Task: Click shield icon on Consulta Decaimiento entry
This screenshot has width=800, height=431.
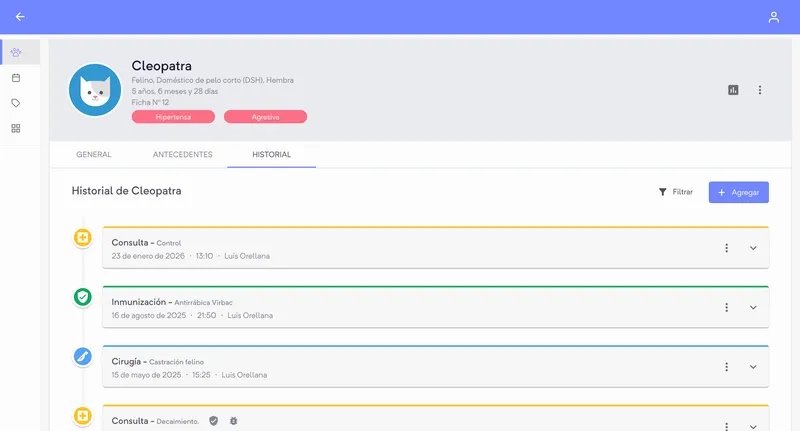Action: (214, 421)
